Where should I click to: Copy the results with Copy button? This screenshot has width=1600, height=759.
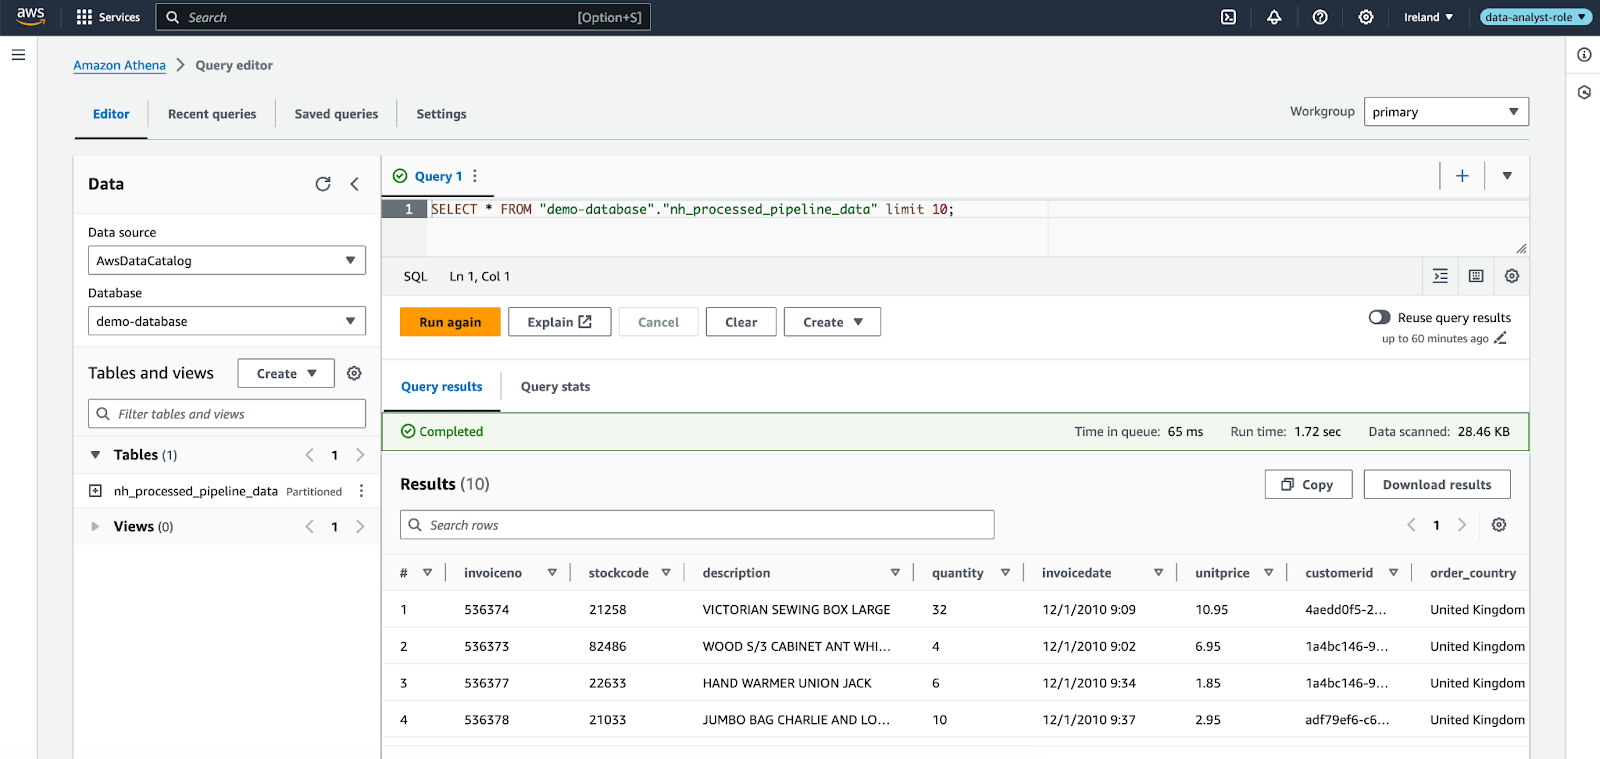coord(1308,485)
